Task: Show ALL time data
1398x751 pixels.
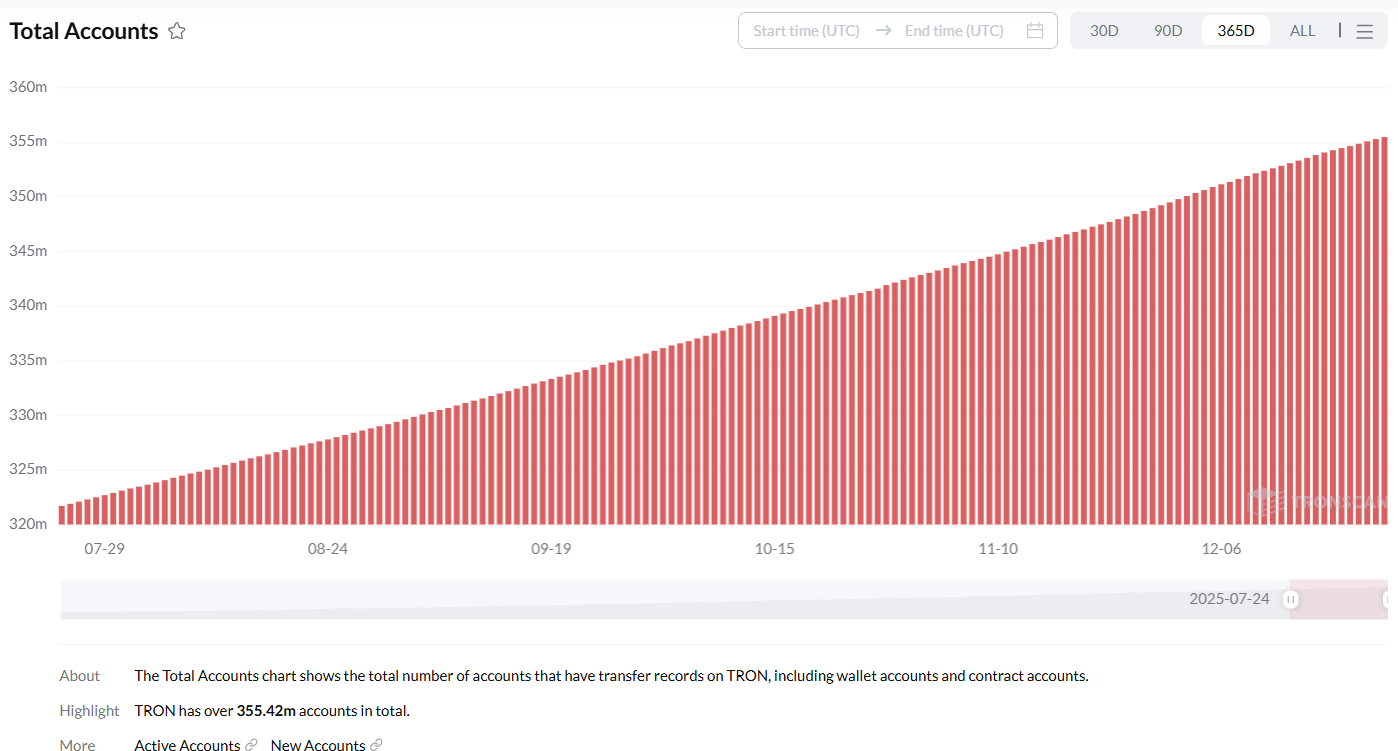Action: point(1302,31)
